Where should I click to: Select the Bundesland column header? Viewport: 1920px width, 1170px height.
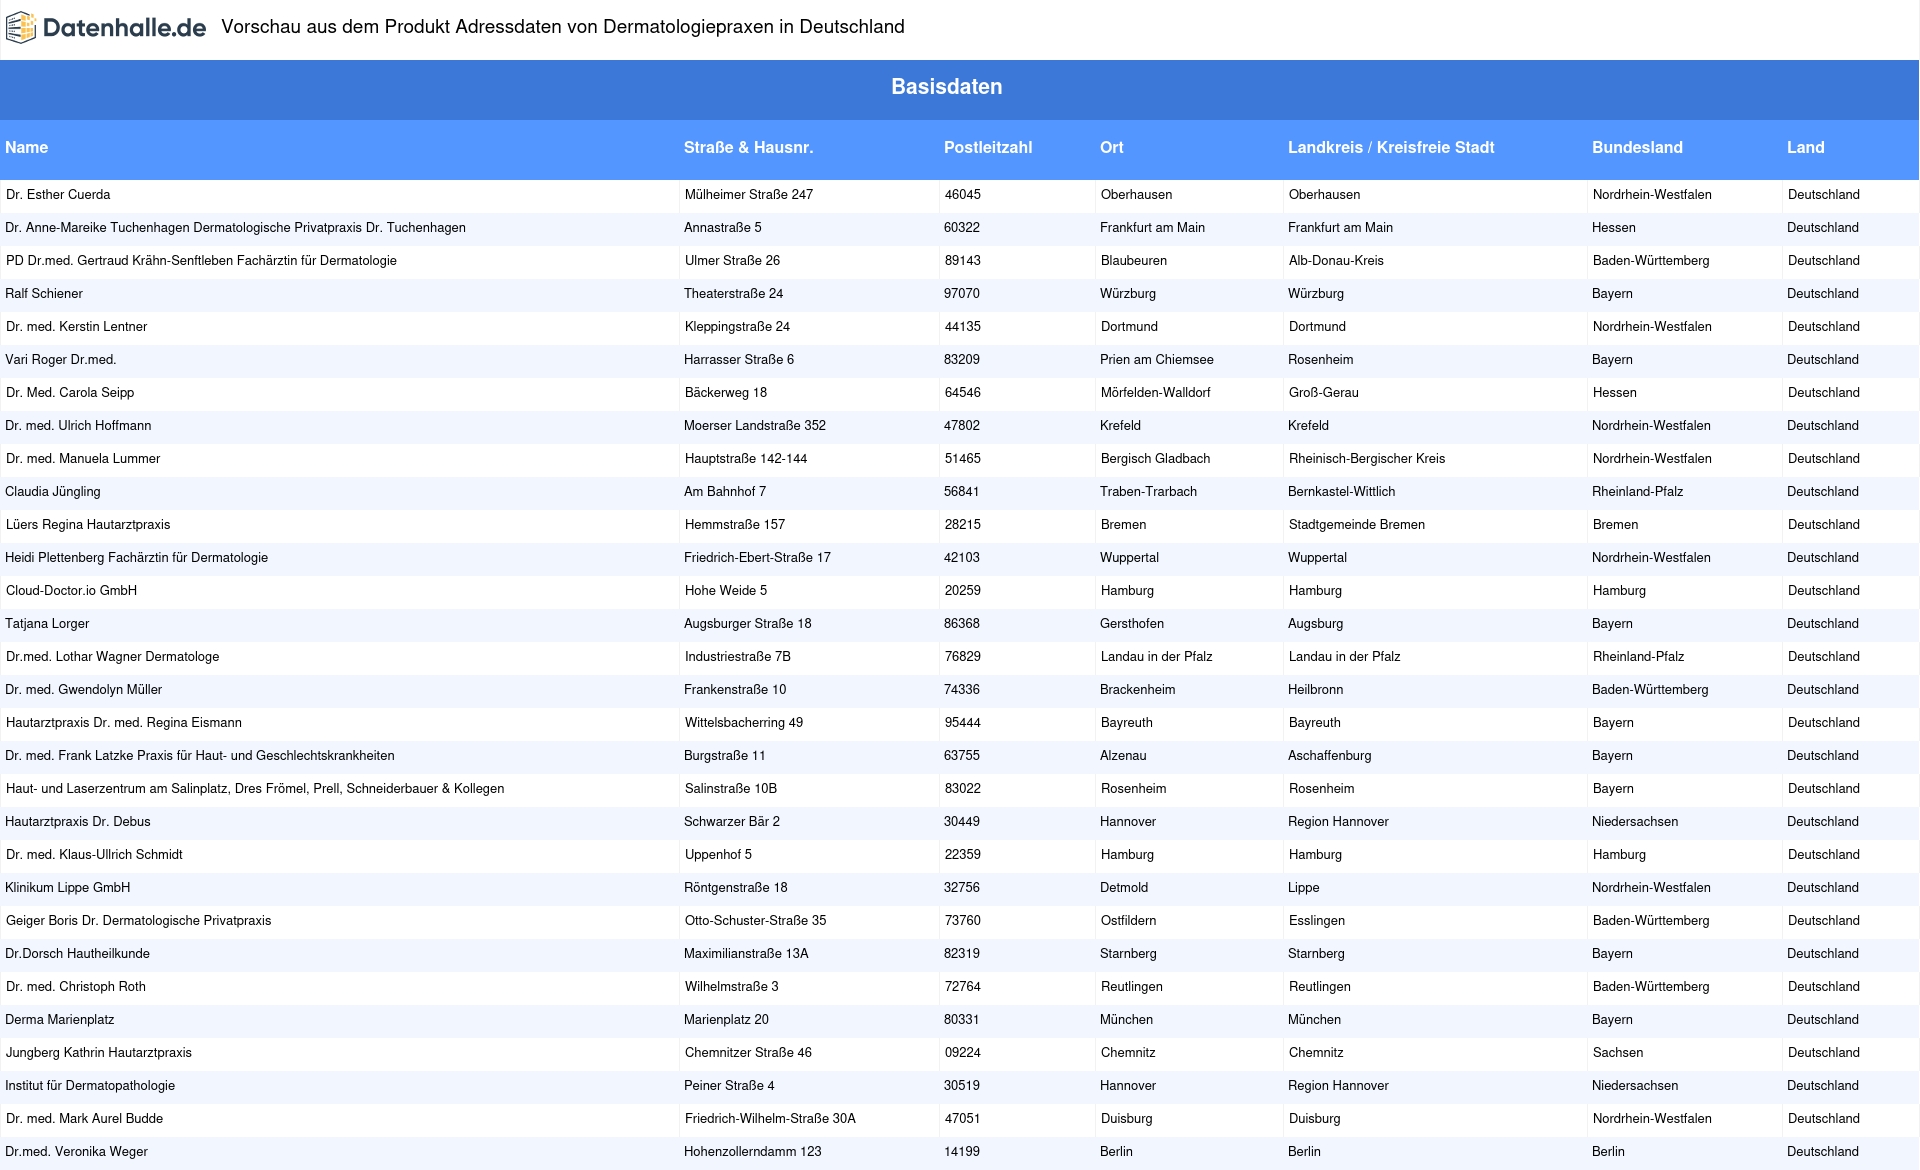point(1637,148)
